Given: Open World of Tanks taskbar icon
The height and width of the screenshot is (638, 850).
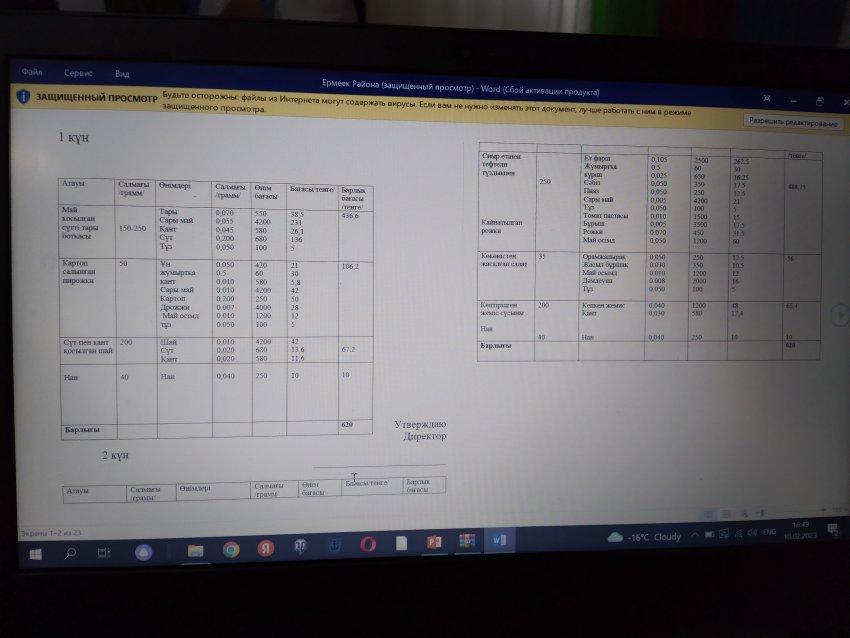Looking at the screenshot, I should click(300, 547).
